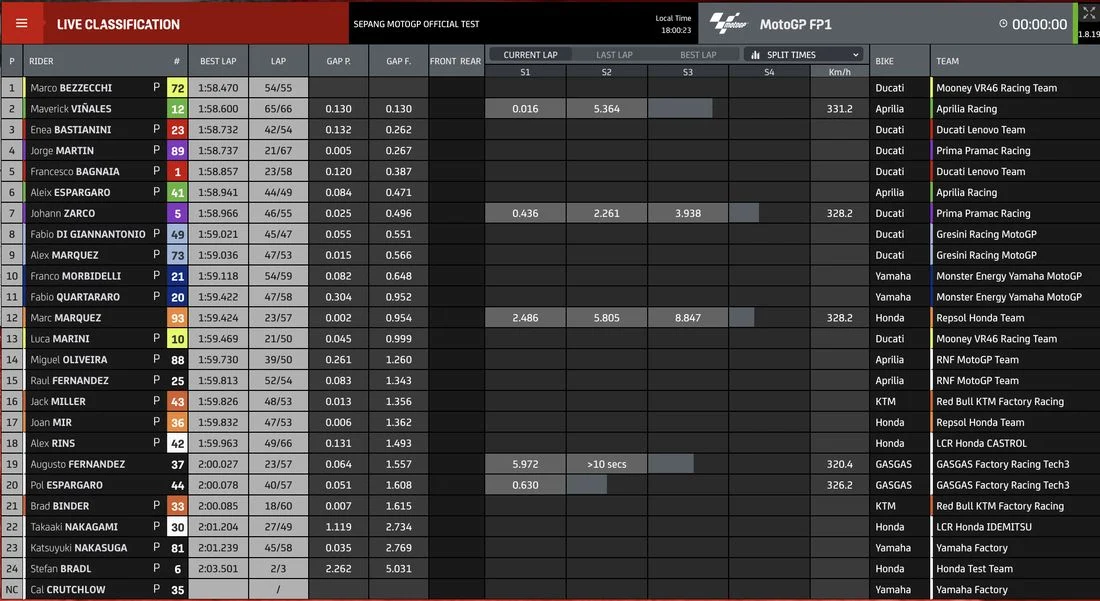
Task: Click the local time 18:00:23
Action: pyautogui.click(x=676, y=30)
